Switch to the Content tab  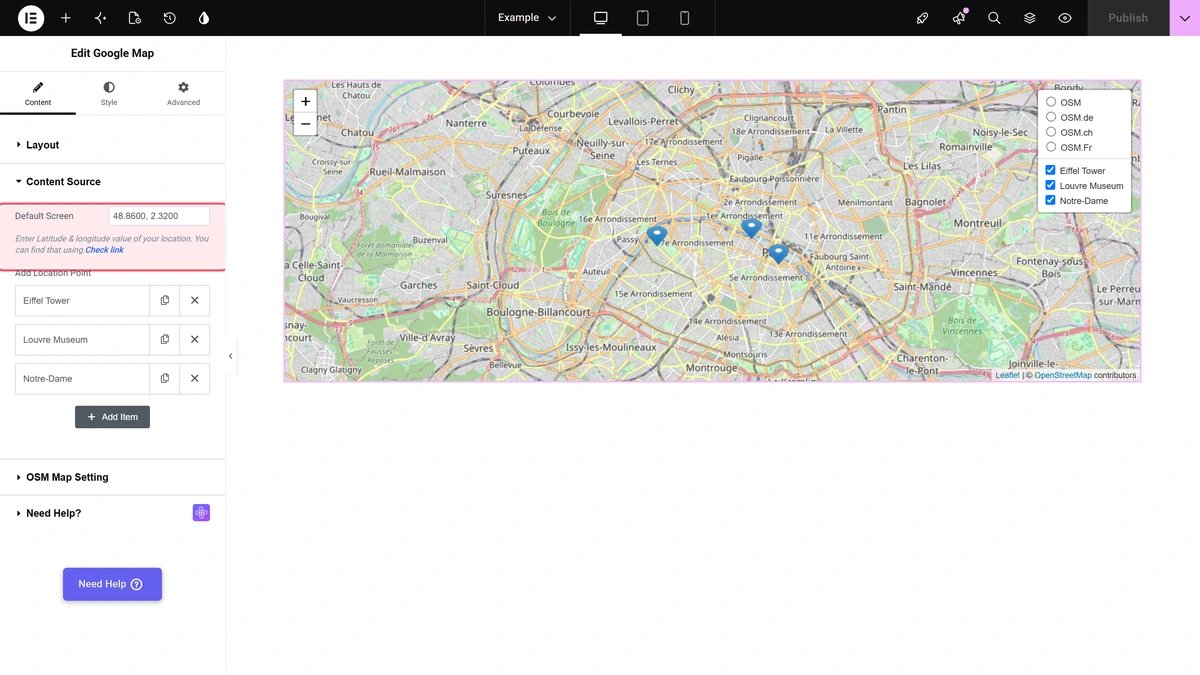tap(38, 94)
